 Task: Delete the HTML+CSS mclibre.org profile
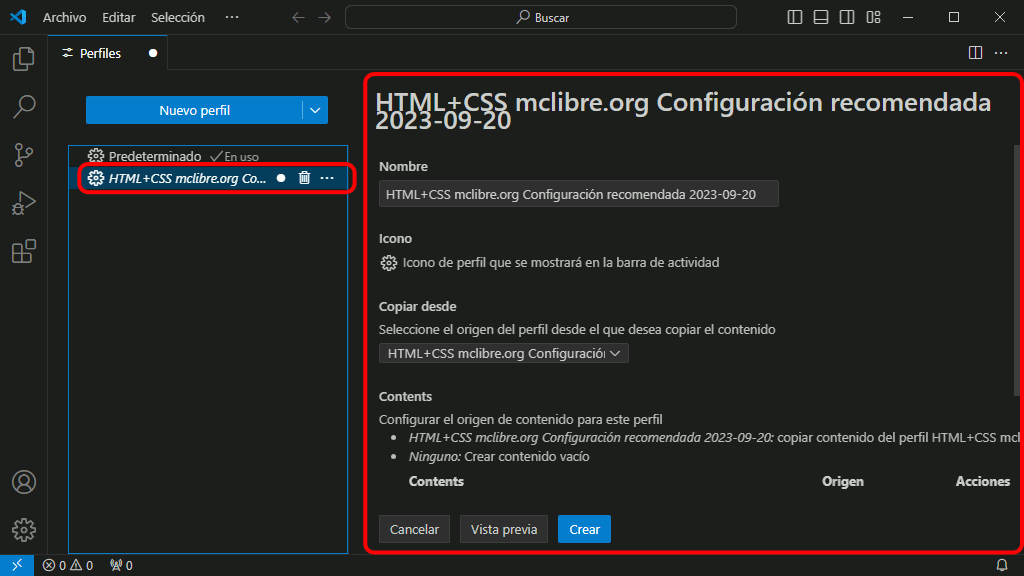pos(304,178)
